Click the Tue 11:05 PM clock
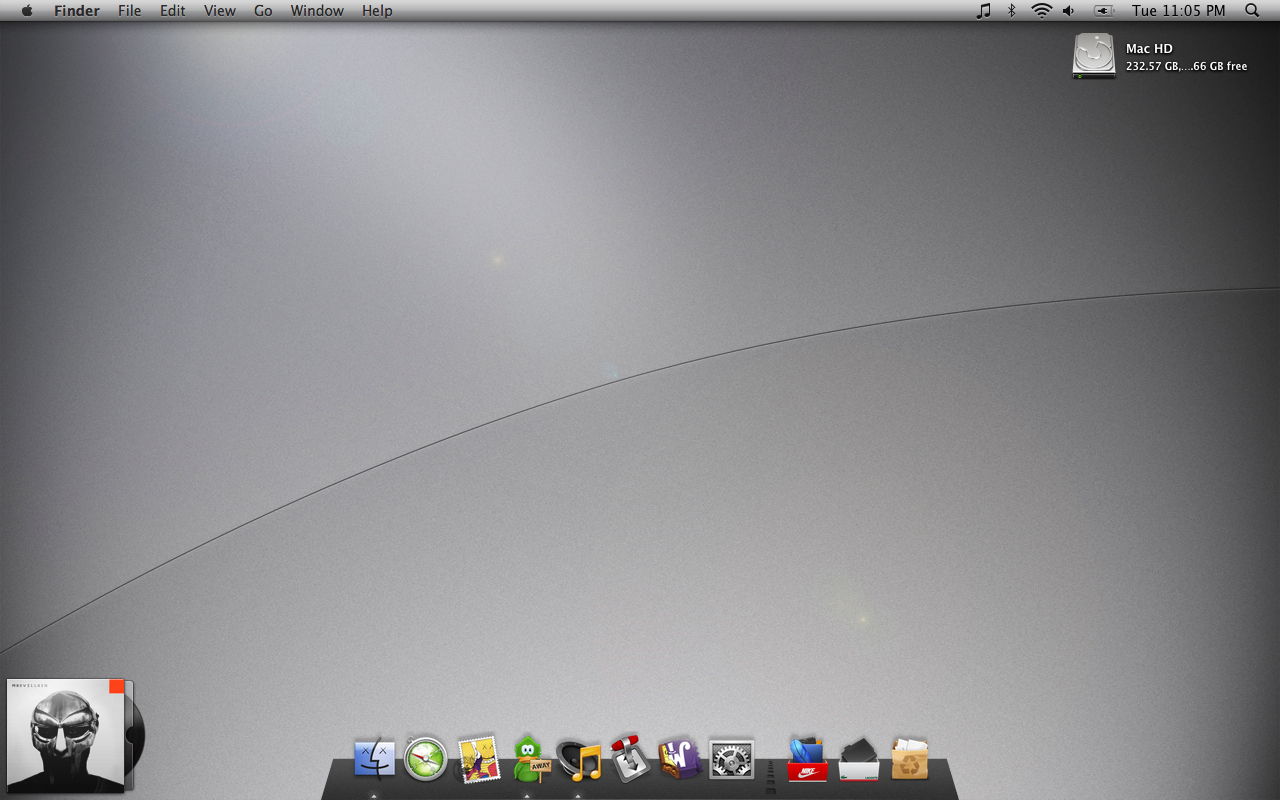Screen dimensions: 1280x800 coord(1178,11)
